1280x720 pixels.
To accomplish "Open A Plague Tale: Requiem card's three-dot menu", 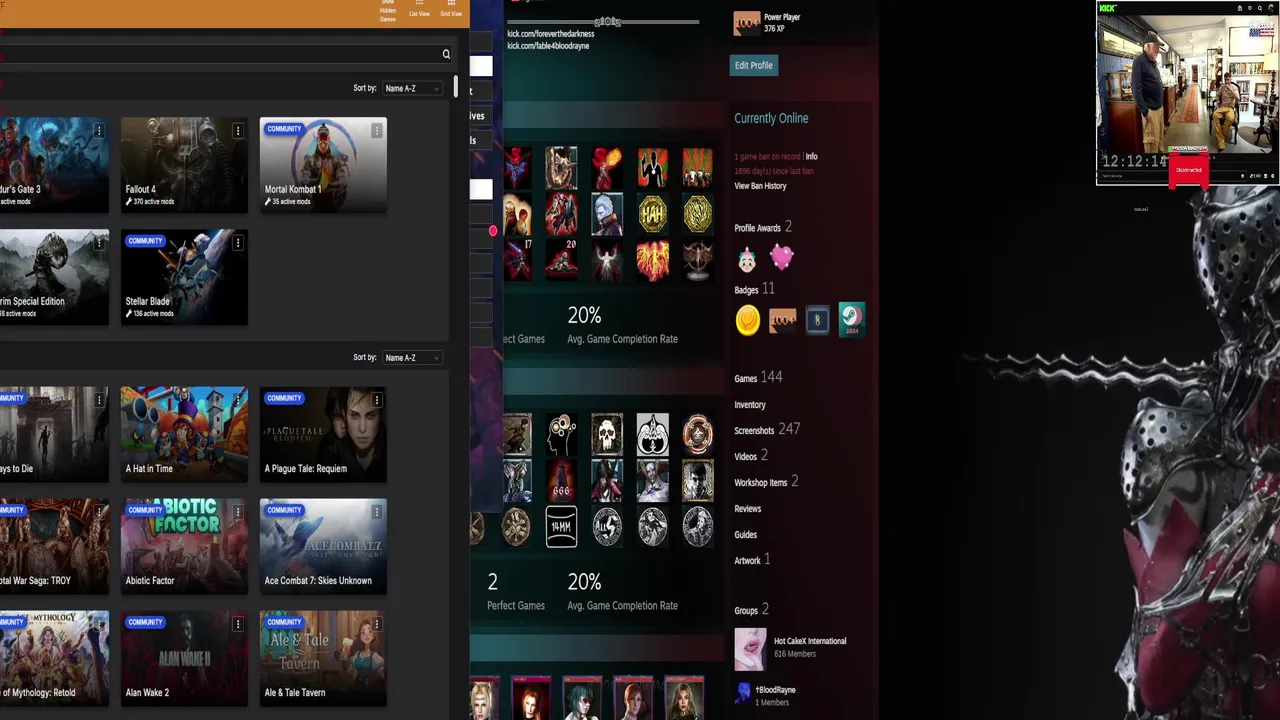I will 376,400.
